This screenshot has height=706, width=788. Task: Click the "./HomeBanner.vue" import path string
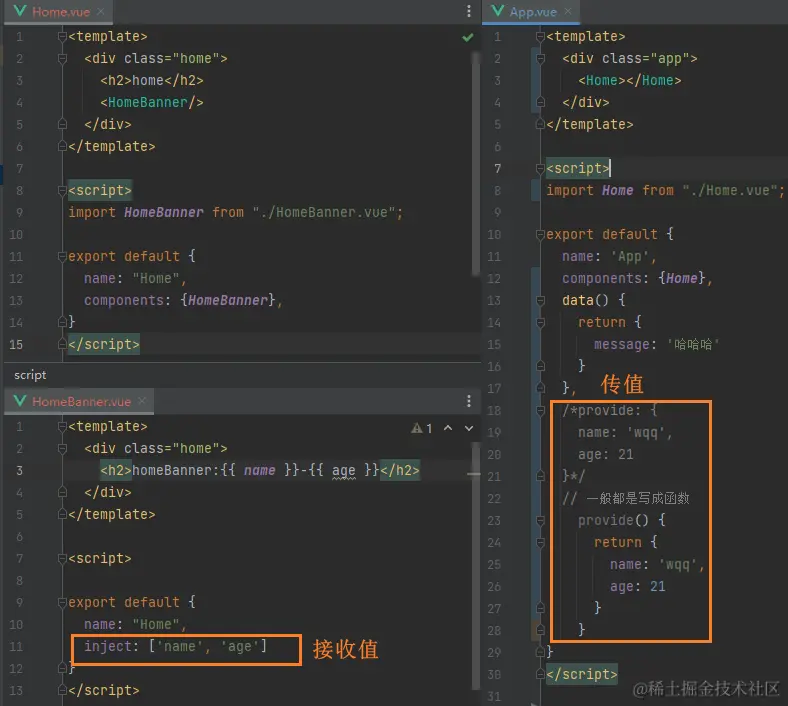[324, 213]
